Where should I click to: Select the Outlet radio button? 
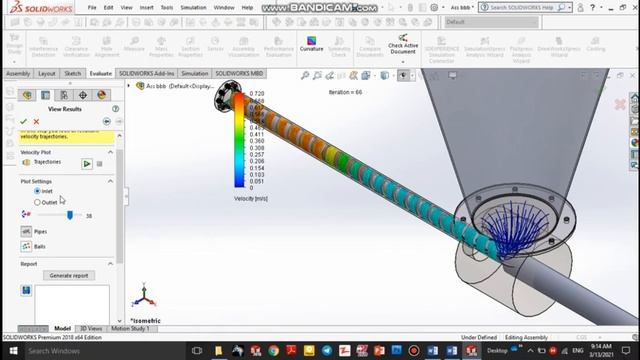coord(37,202)
